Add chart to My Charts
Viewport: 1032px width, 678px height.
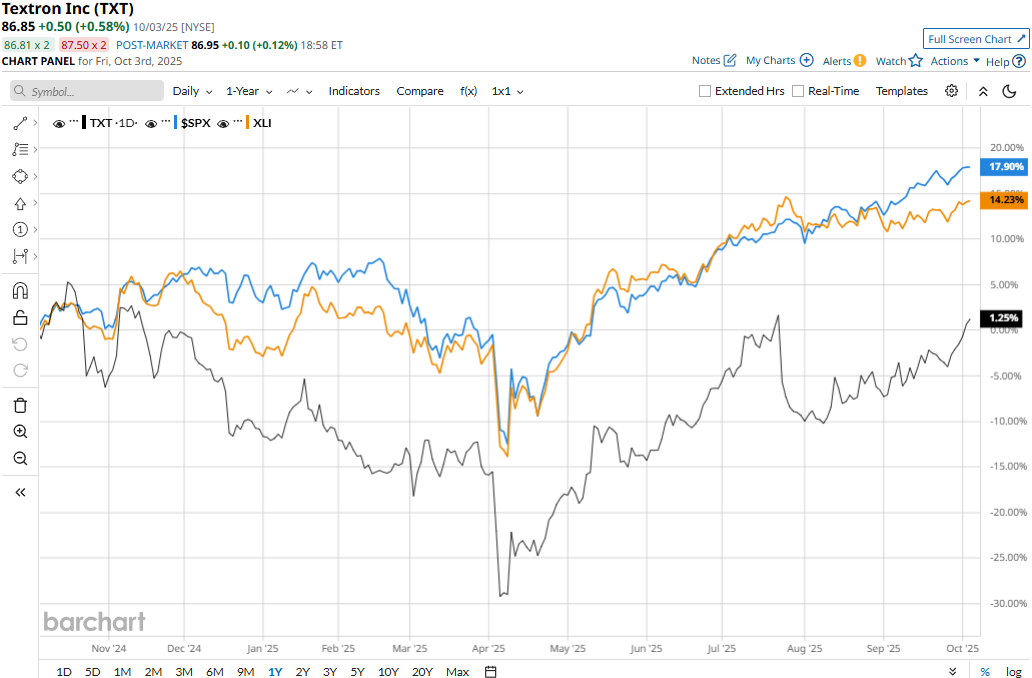806,60
